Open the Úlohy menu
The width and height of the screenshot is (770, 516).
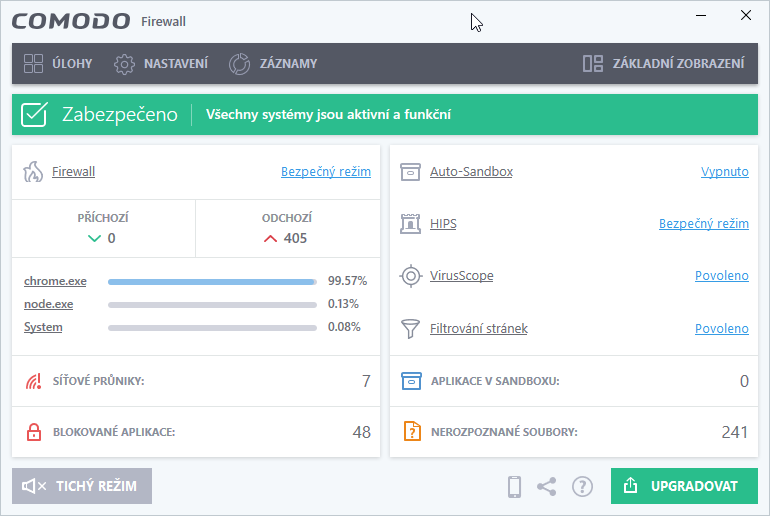coord(58,64)
